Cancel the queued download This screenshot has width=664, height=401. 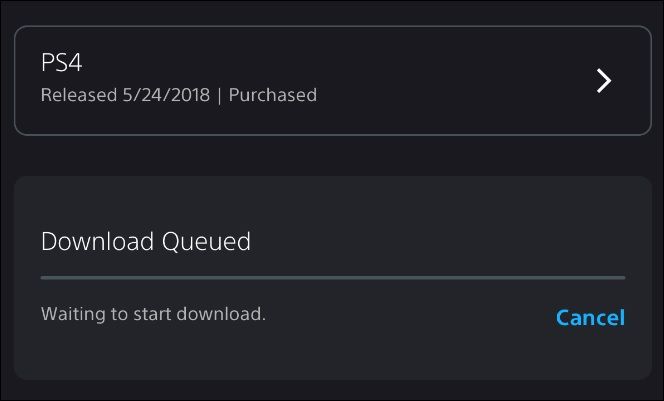590,317
